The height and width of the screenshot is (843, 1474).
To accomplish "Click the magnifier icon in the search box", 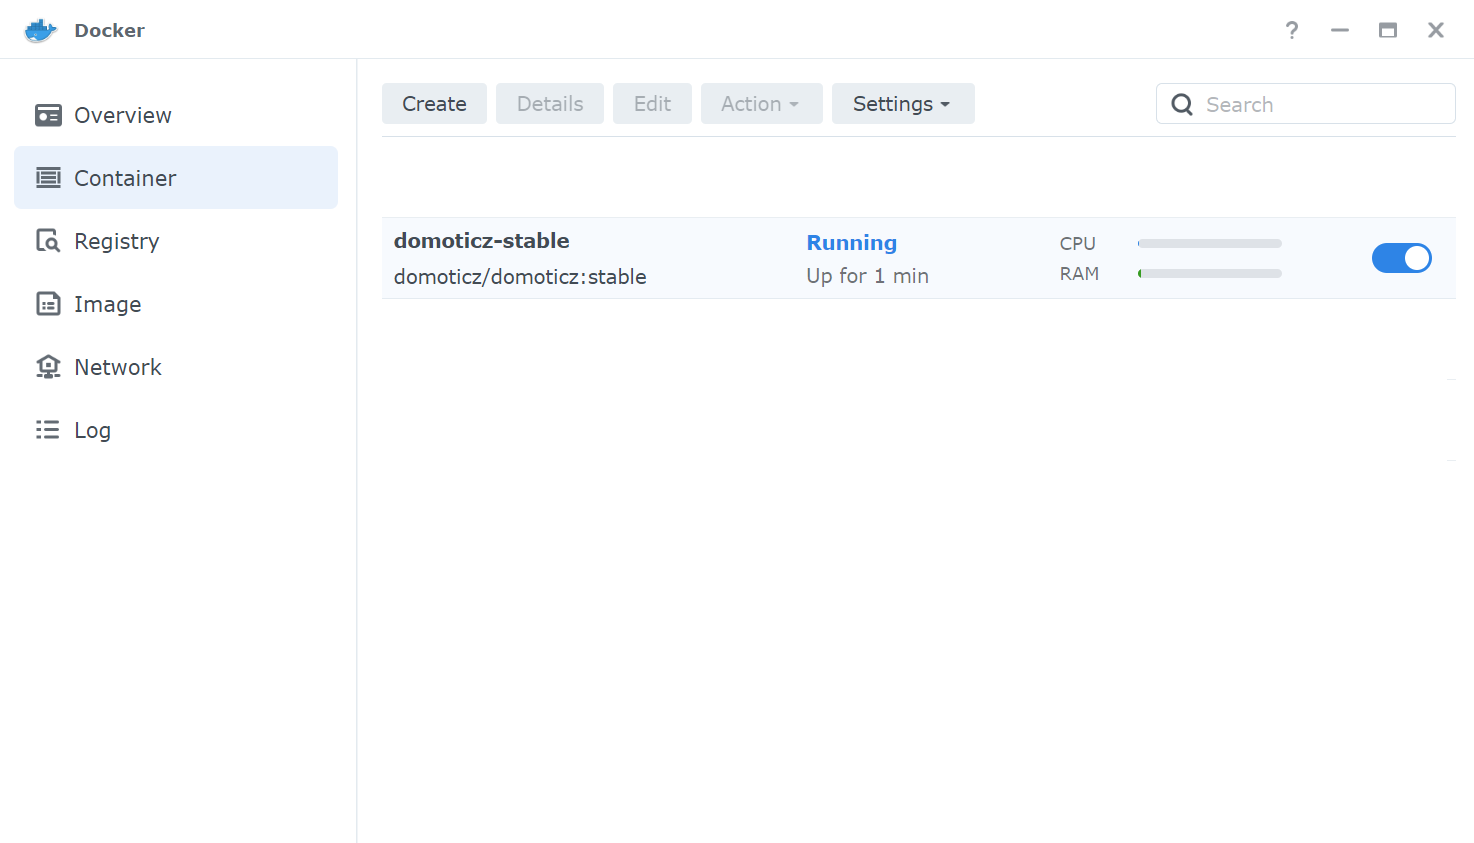I will tap(1182, 104).
